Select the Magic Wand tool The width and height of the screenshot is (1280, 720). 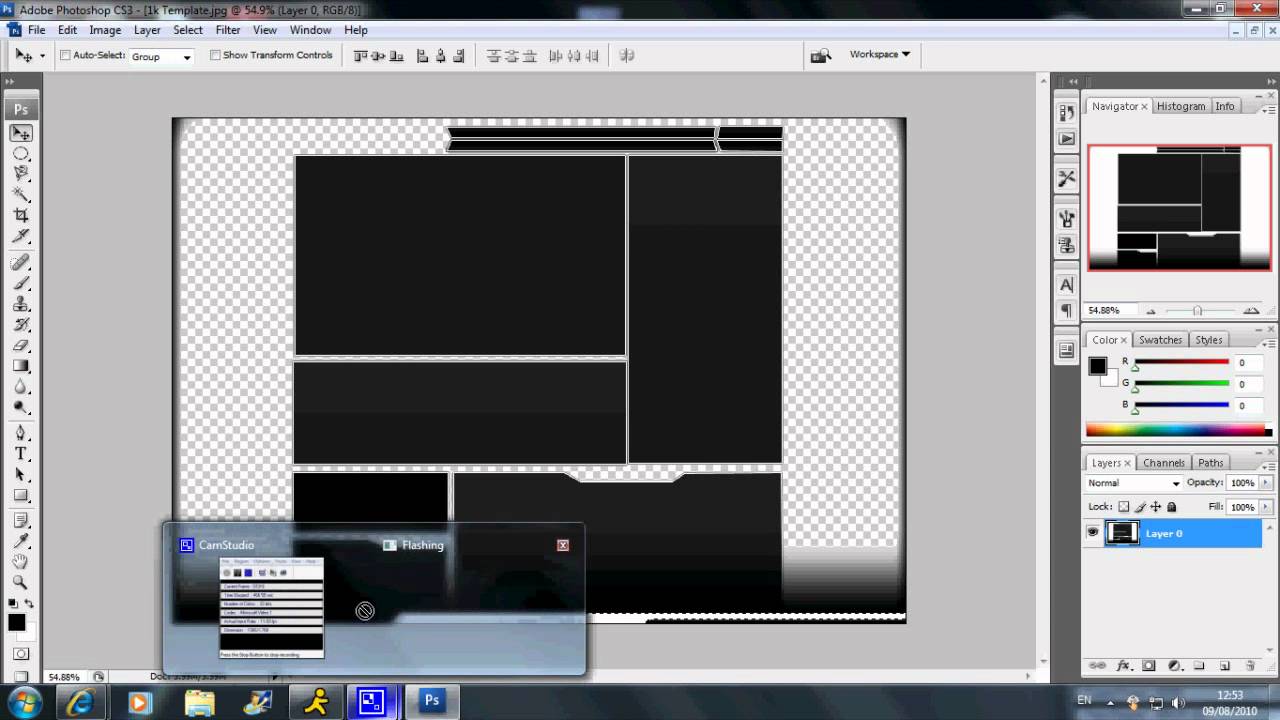pyautogui.click(x=21, y=195)
